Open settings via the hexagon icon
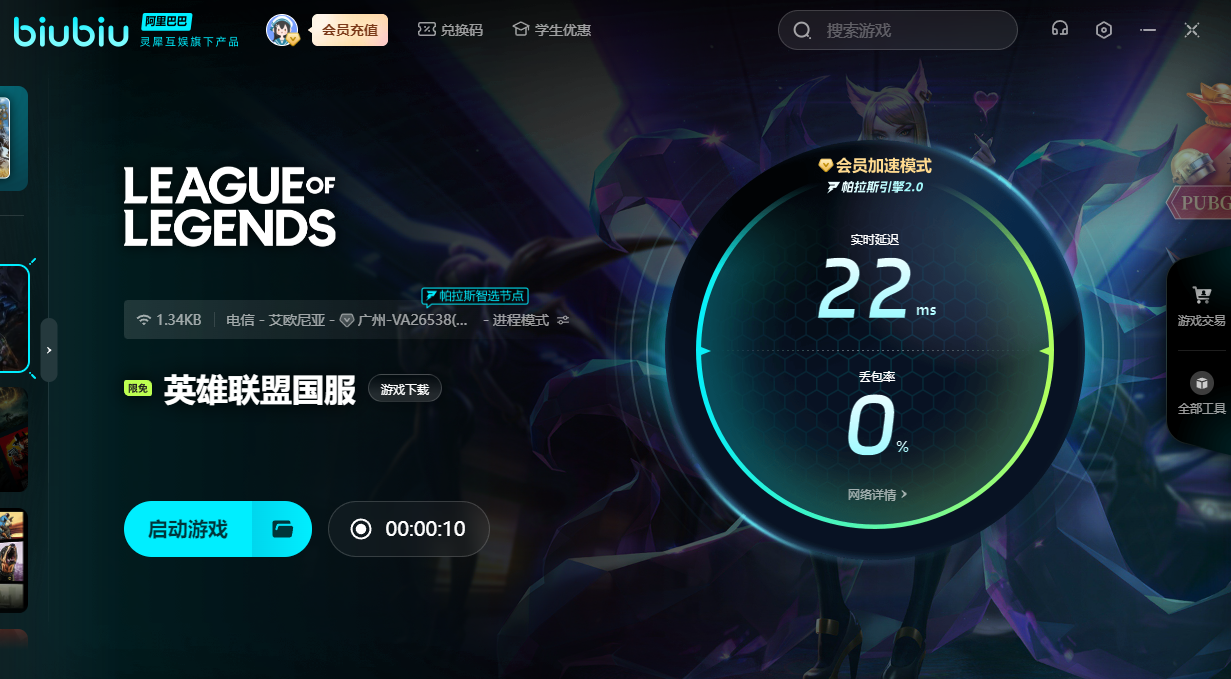Viewport: 1231px width, 679px height. [x=1104, y=30]
